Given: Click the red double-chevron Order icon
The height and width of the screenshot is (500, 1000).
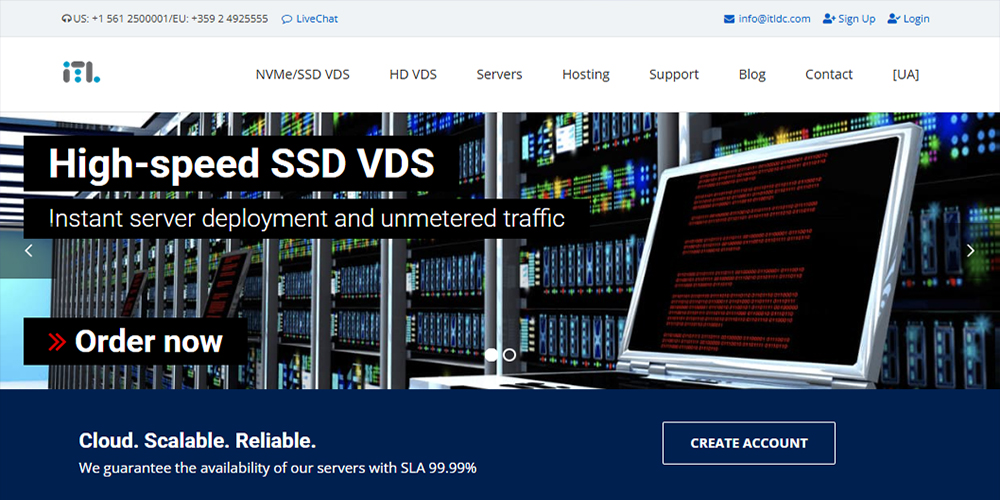Looking at the screenshot, I should coord(58,342).
